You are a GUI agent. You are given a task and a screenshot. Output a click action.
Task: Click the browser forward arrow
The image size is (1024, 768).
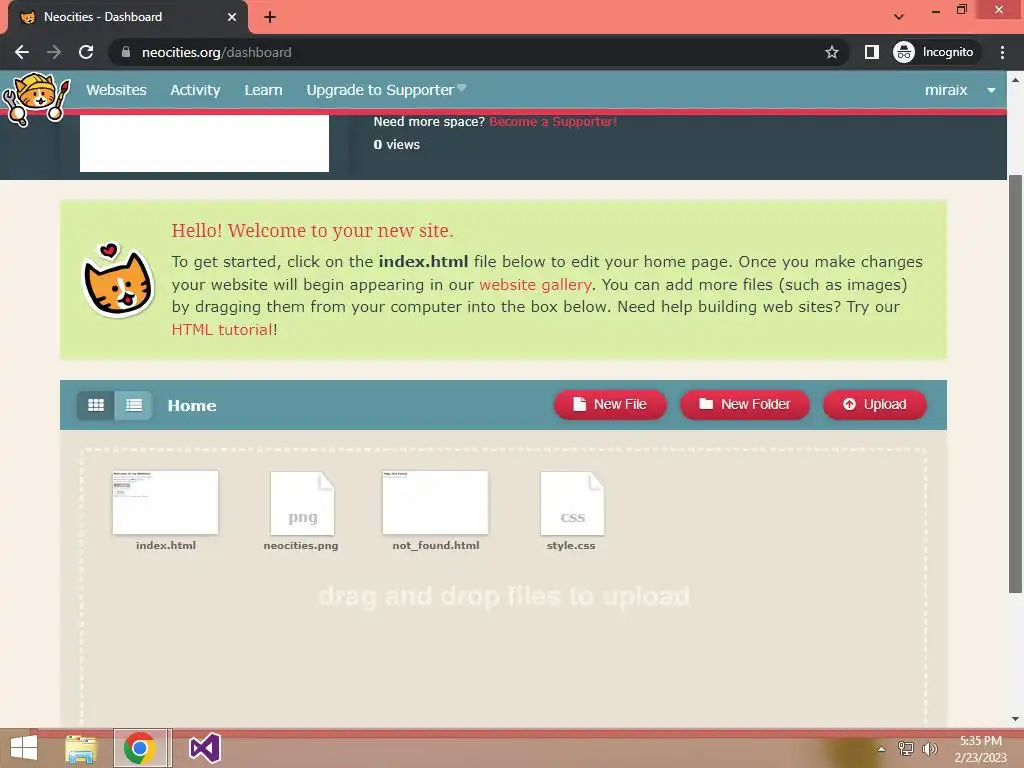click(x=54, y=52)
